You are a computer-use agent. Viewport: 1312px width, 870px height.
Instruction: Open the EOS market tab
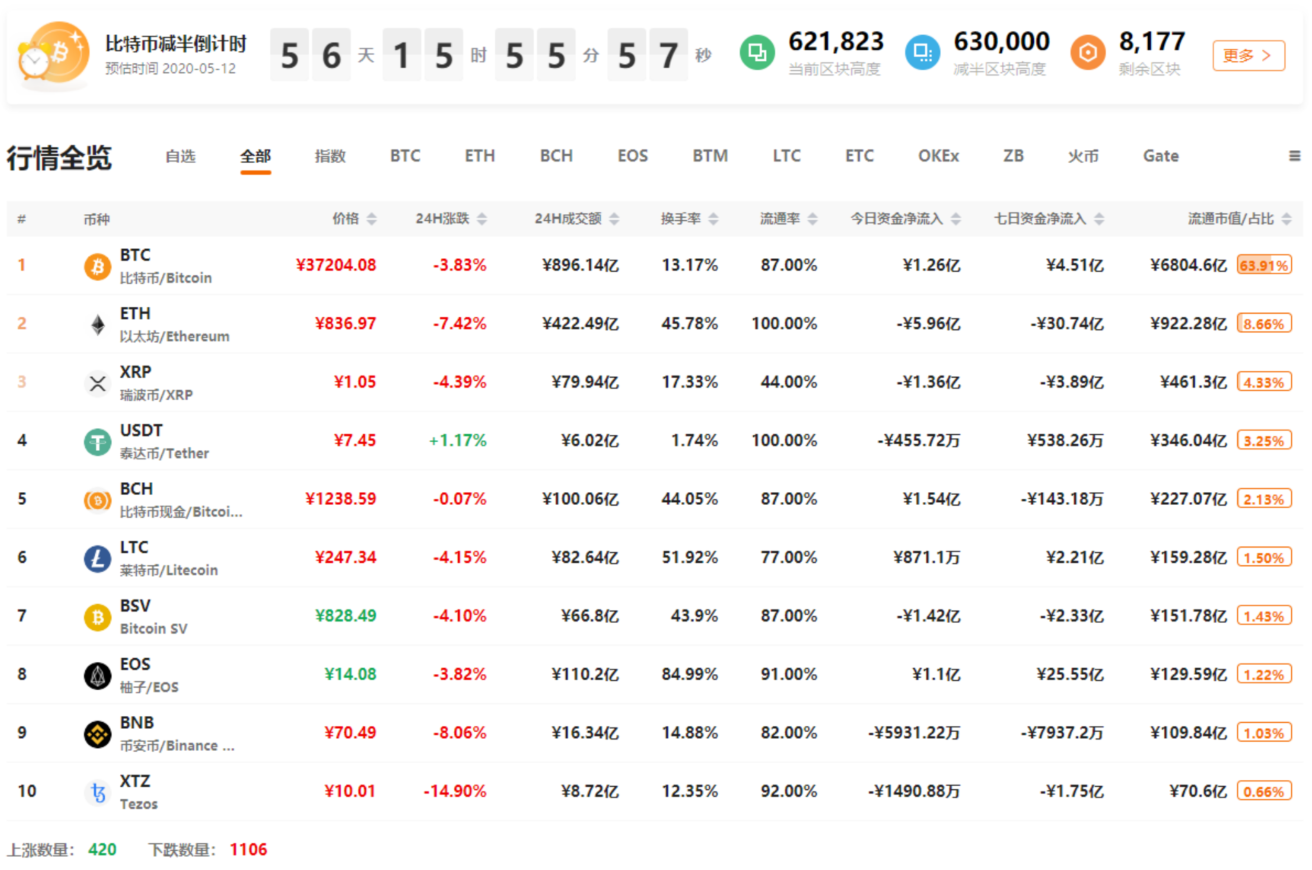632,156
